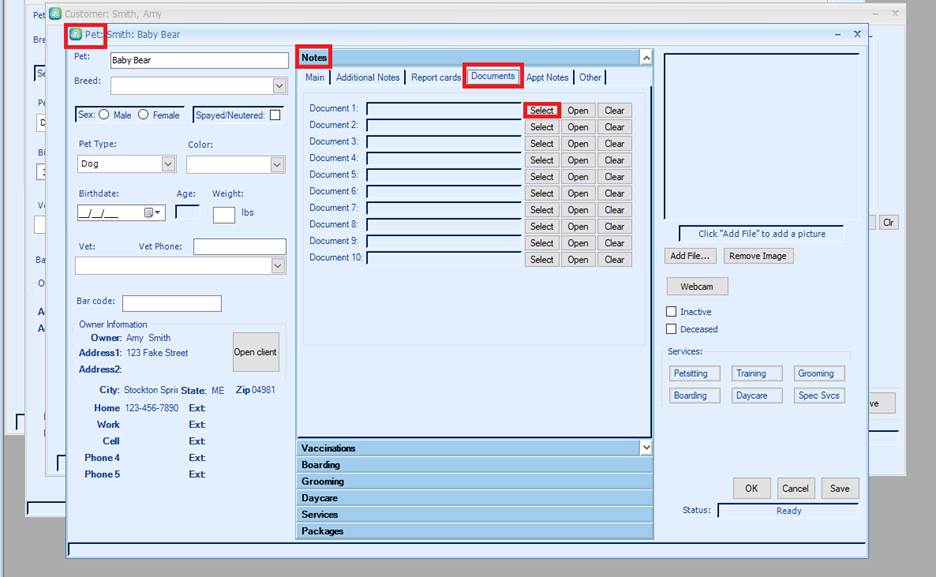Screen dimensions: 936x577
Task: Open the Color dropdown
Action: point(278,164)
